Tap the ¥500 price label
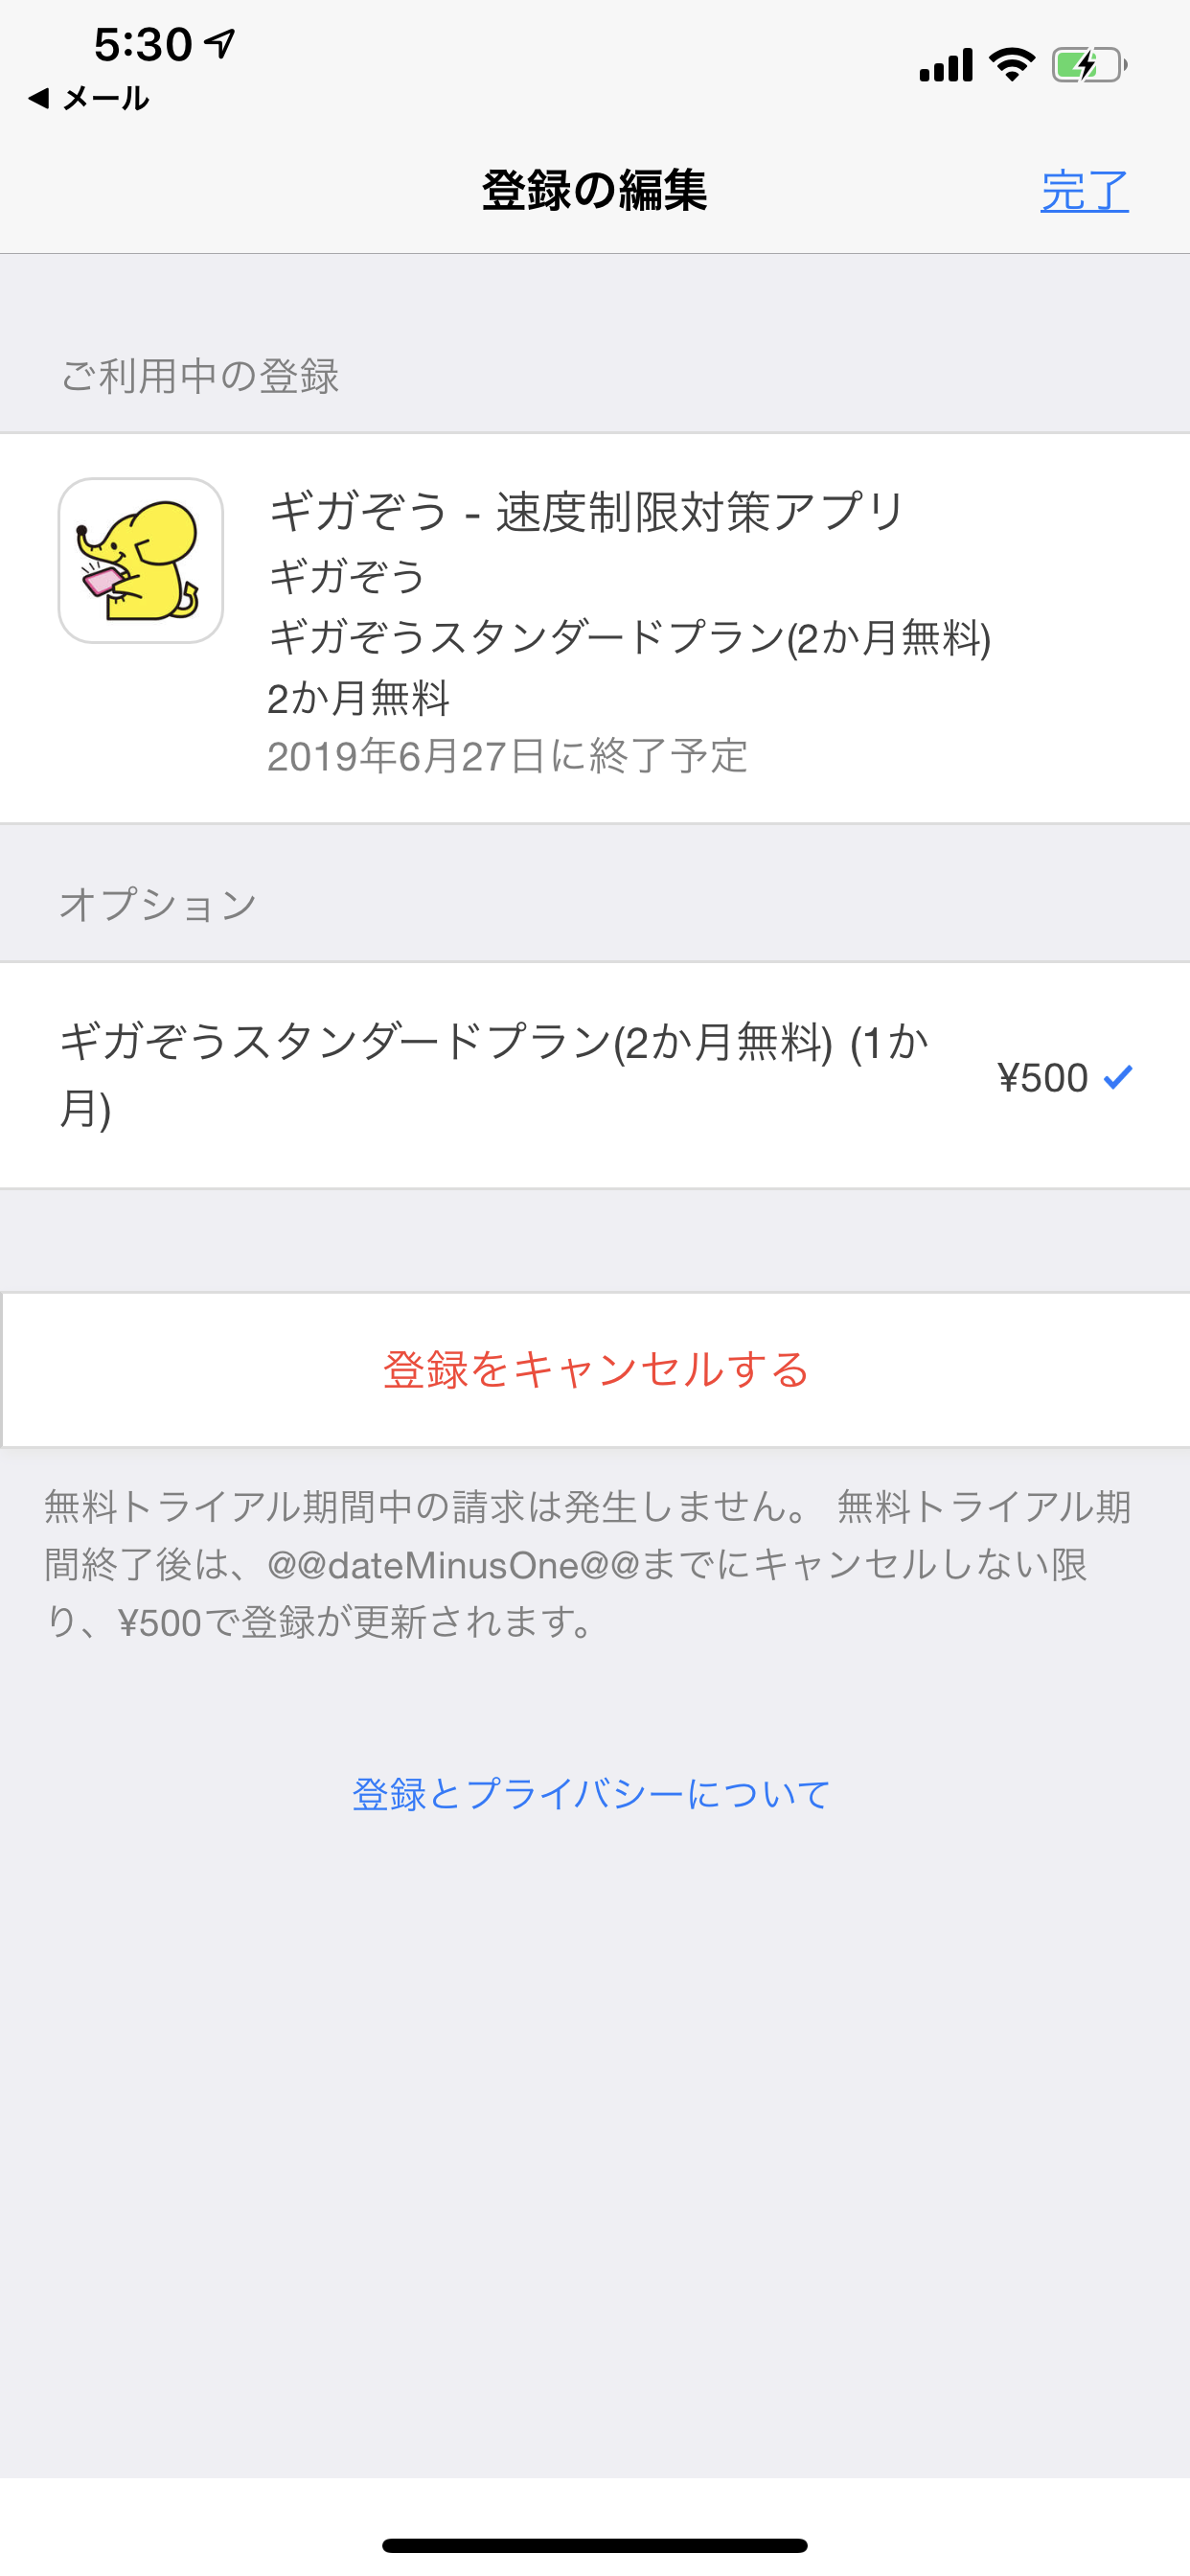This screenshot has height=2576, width=1190. click(1042, 1078)
